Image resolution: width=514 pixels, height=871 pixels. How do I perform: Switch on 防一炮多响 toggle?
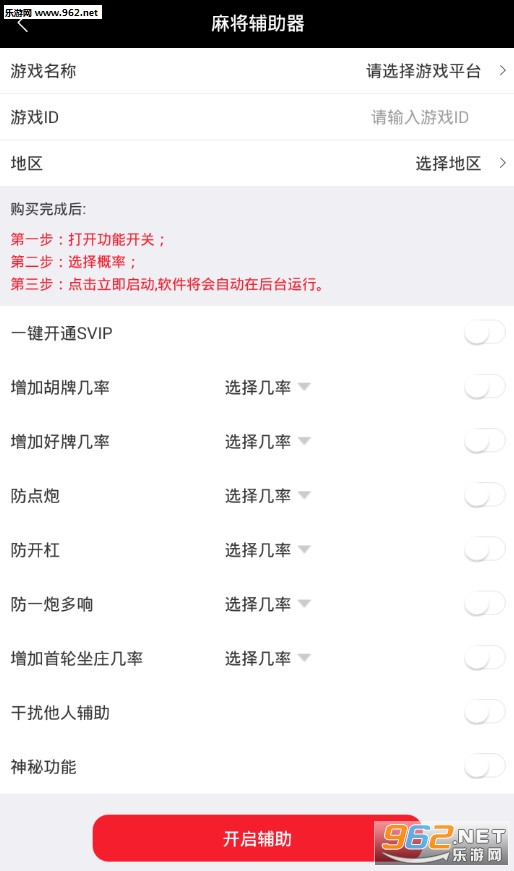coord(485,603)
